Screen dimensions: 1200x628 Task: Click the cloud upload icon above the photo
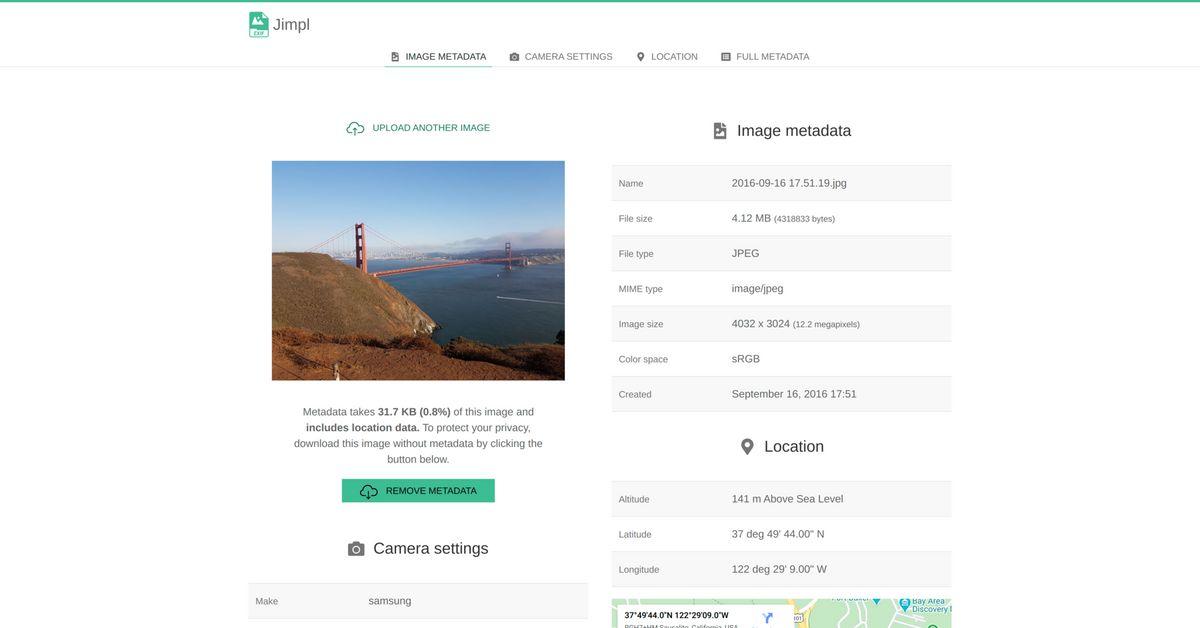(x=355, y=128)
